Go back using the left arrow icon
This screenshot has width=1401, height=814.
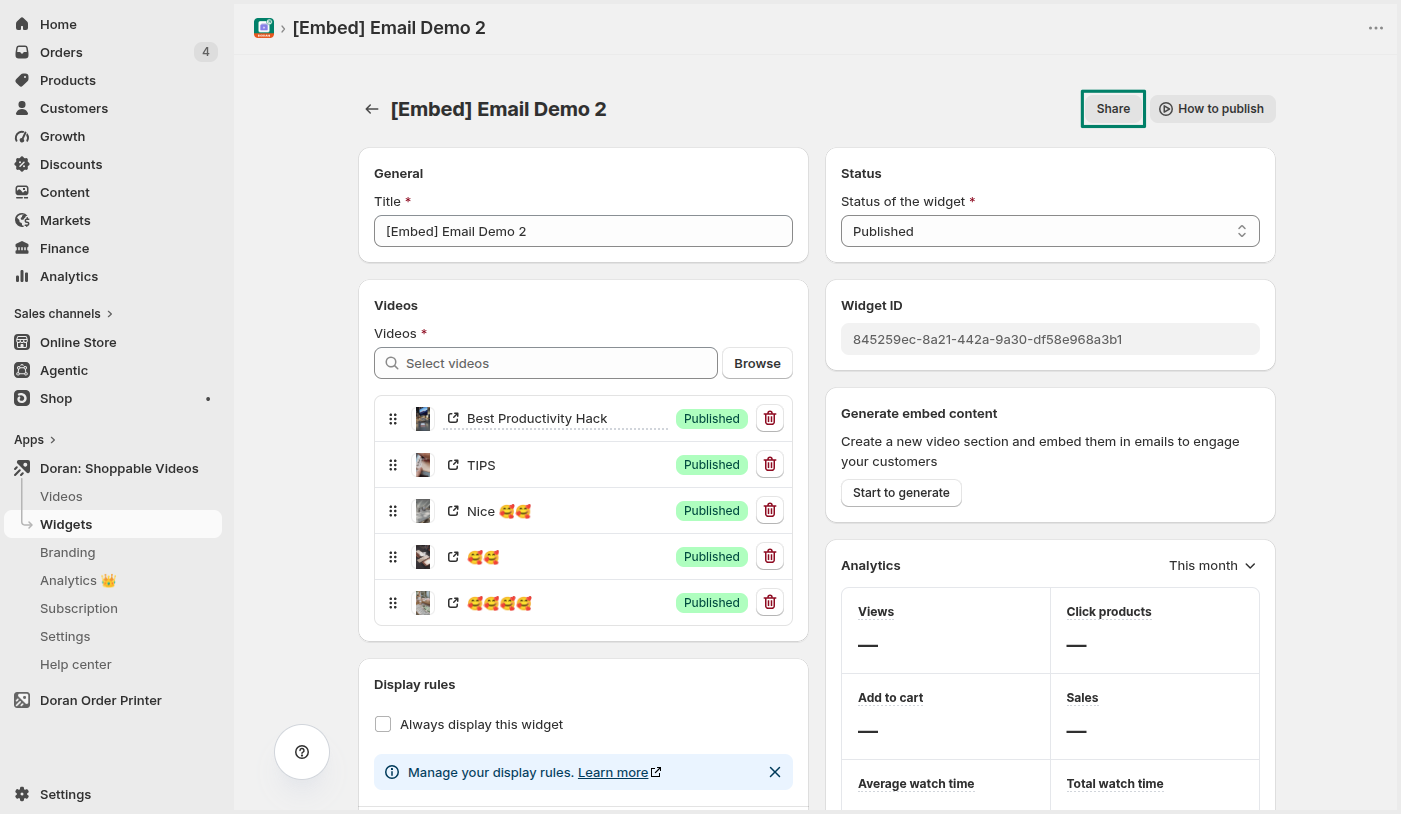372,109
